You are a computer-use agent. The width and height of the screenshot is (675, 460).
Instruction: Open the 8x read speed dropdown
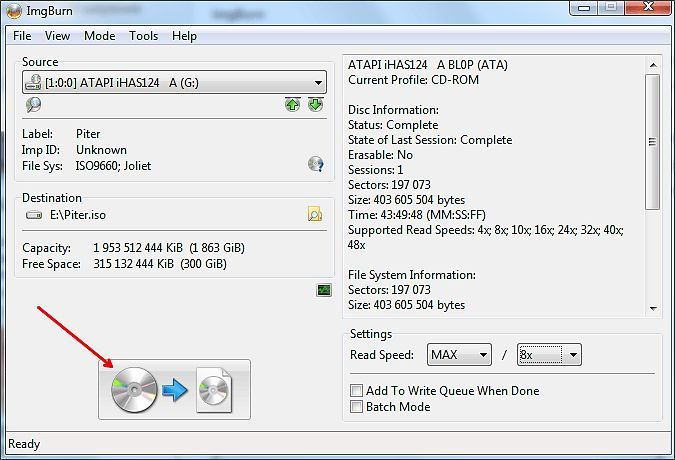pos(549,355)
